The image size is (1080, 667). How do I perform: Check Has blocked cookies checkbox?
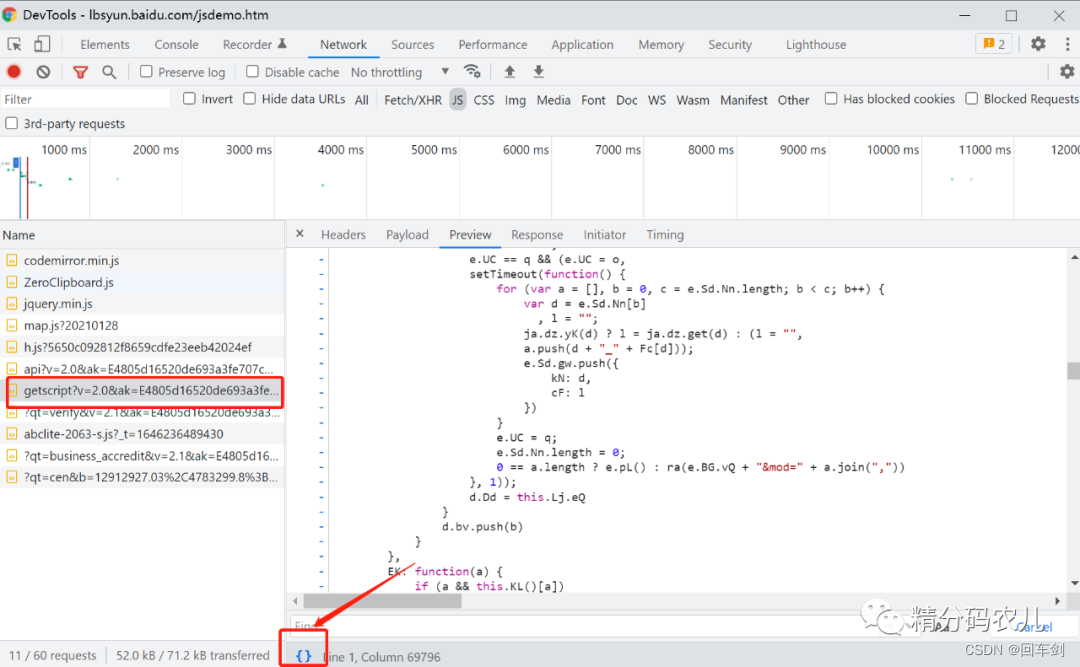click(831, 99)
